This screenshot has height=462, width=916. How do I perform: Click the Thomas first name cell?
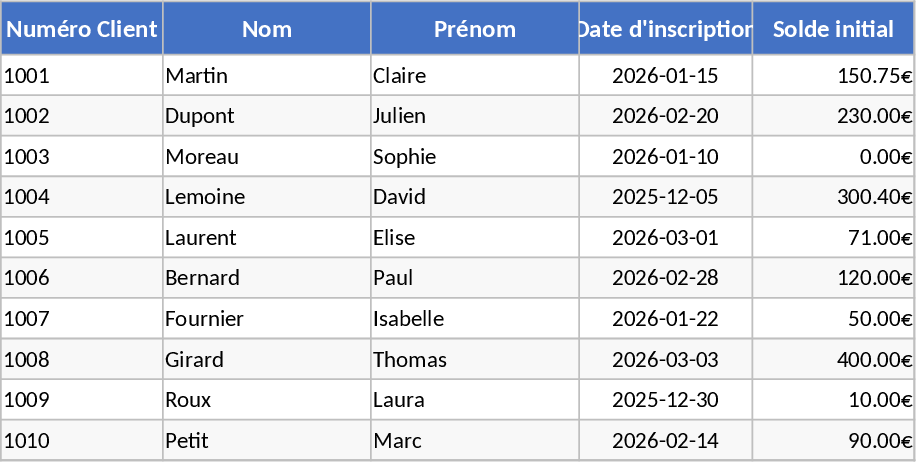(x=475, y=360)
